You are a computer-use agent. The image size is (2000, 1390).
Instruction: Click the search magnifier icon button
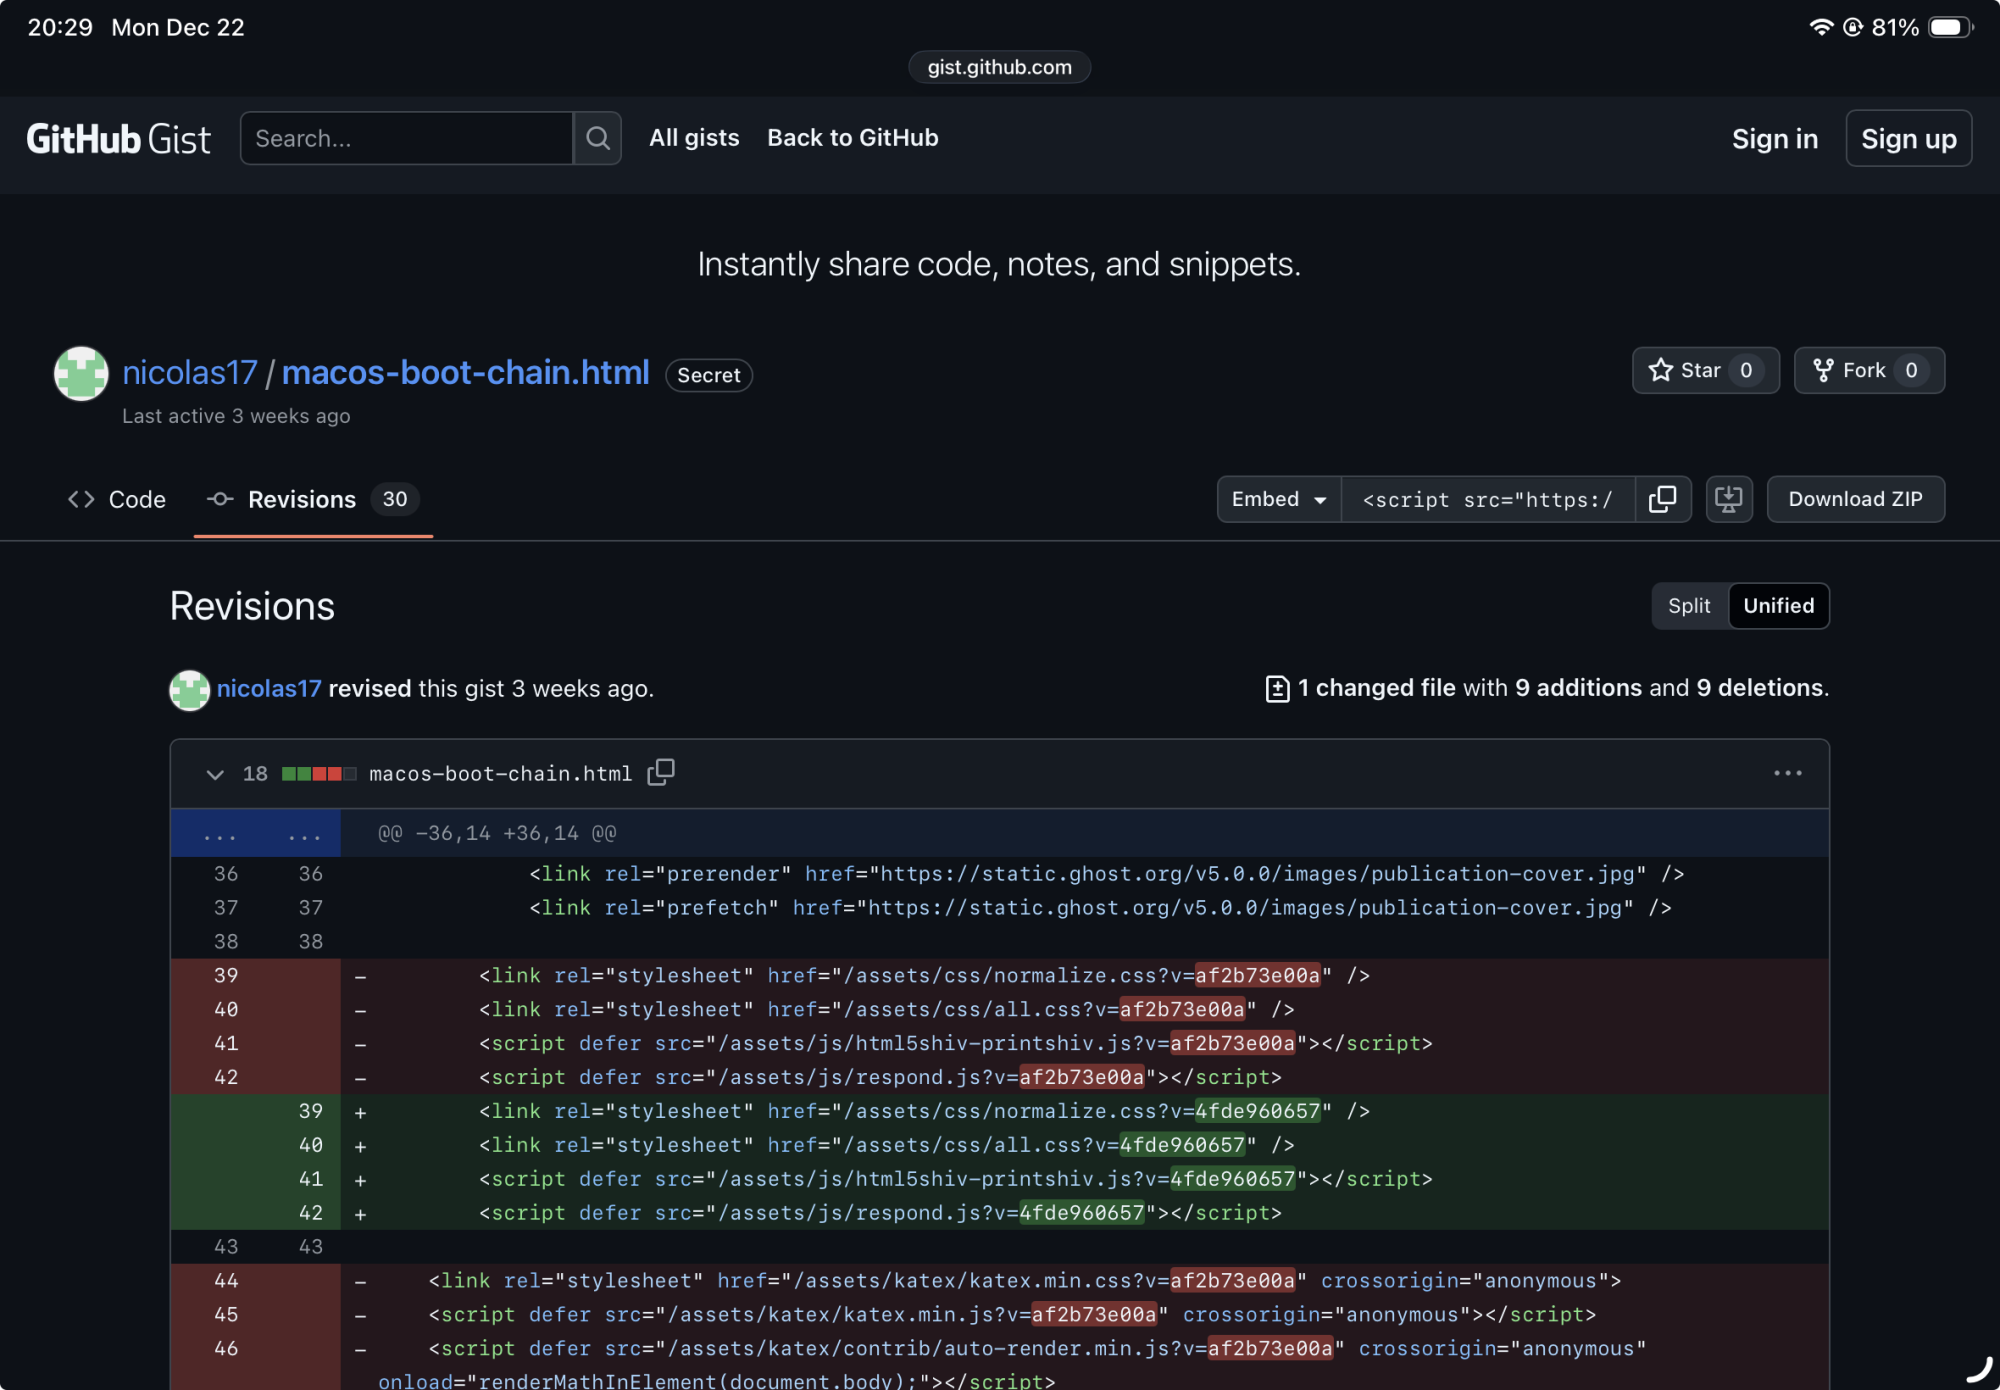[x=597, y=138]
